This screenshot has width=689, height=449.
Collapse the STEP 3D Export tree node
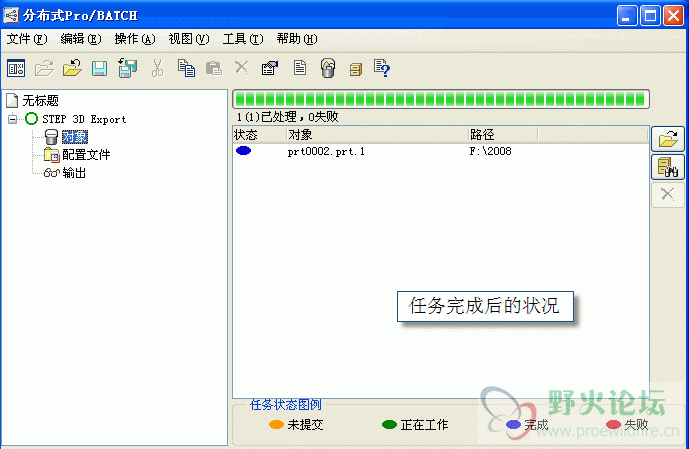click(13, 119)
